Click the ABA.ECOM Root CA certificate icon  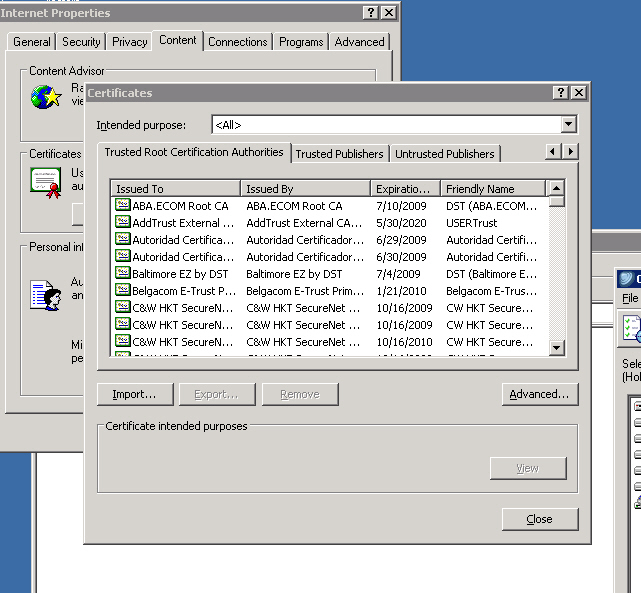pos(123,205)
